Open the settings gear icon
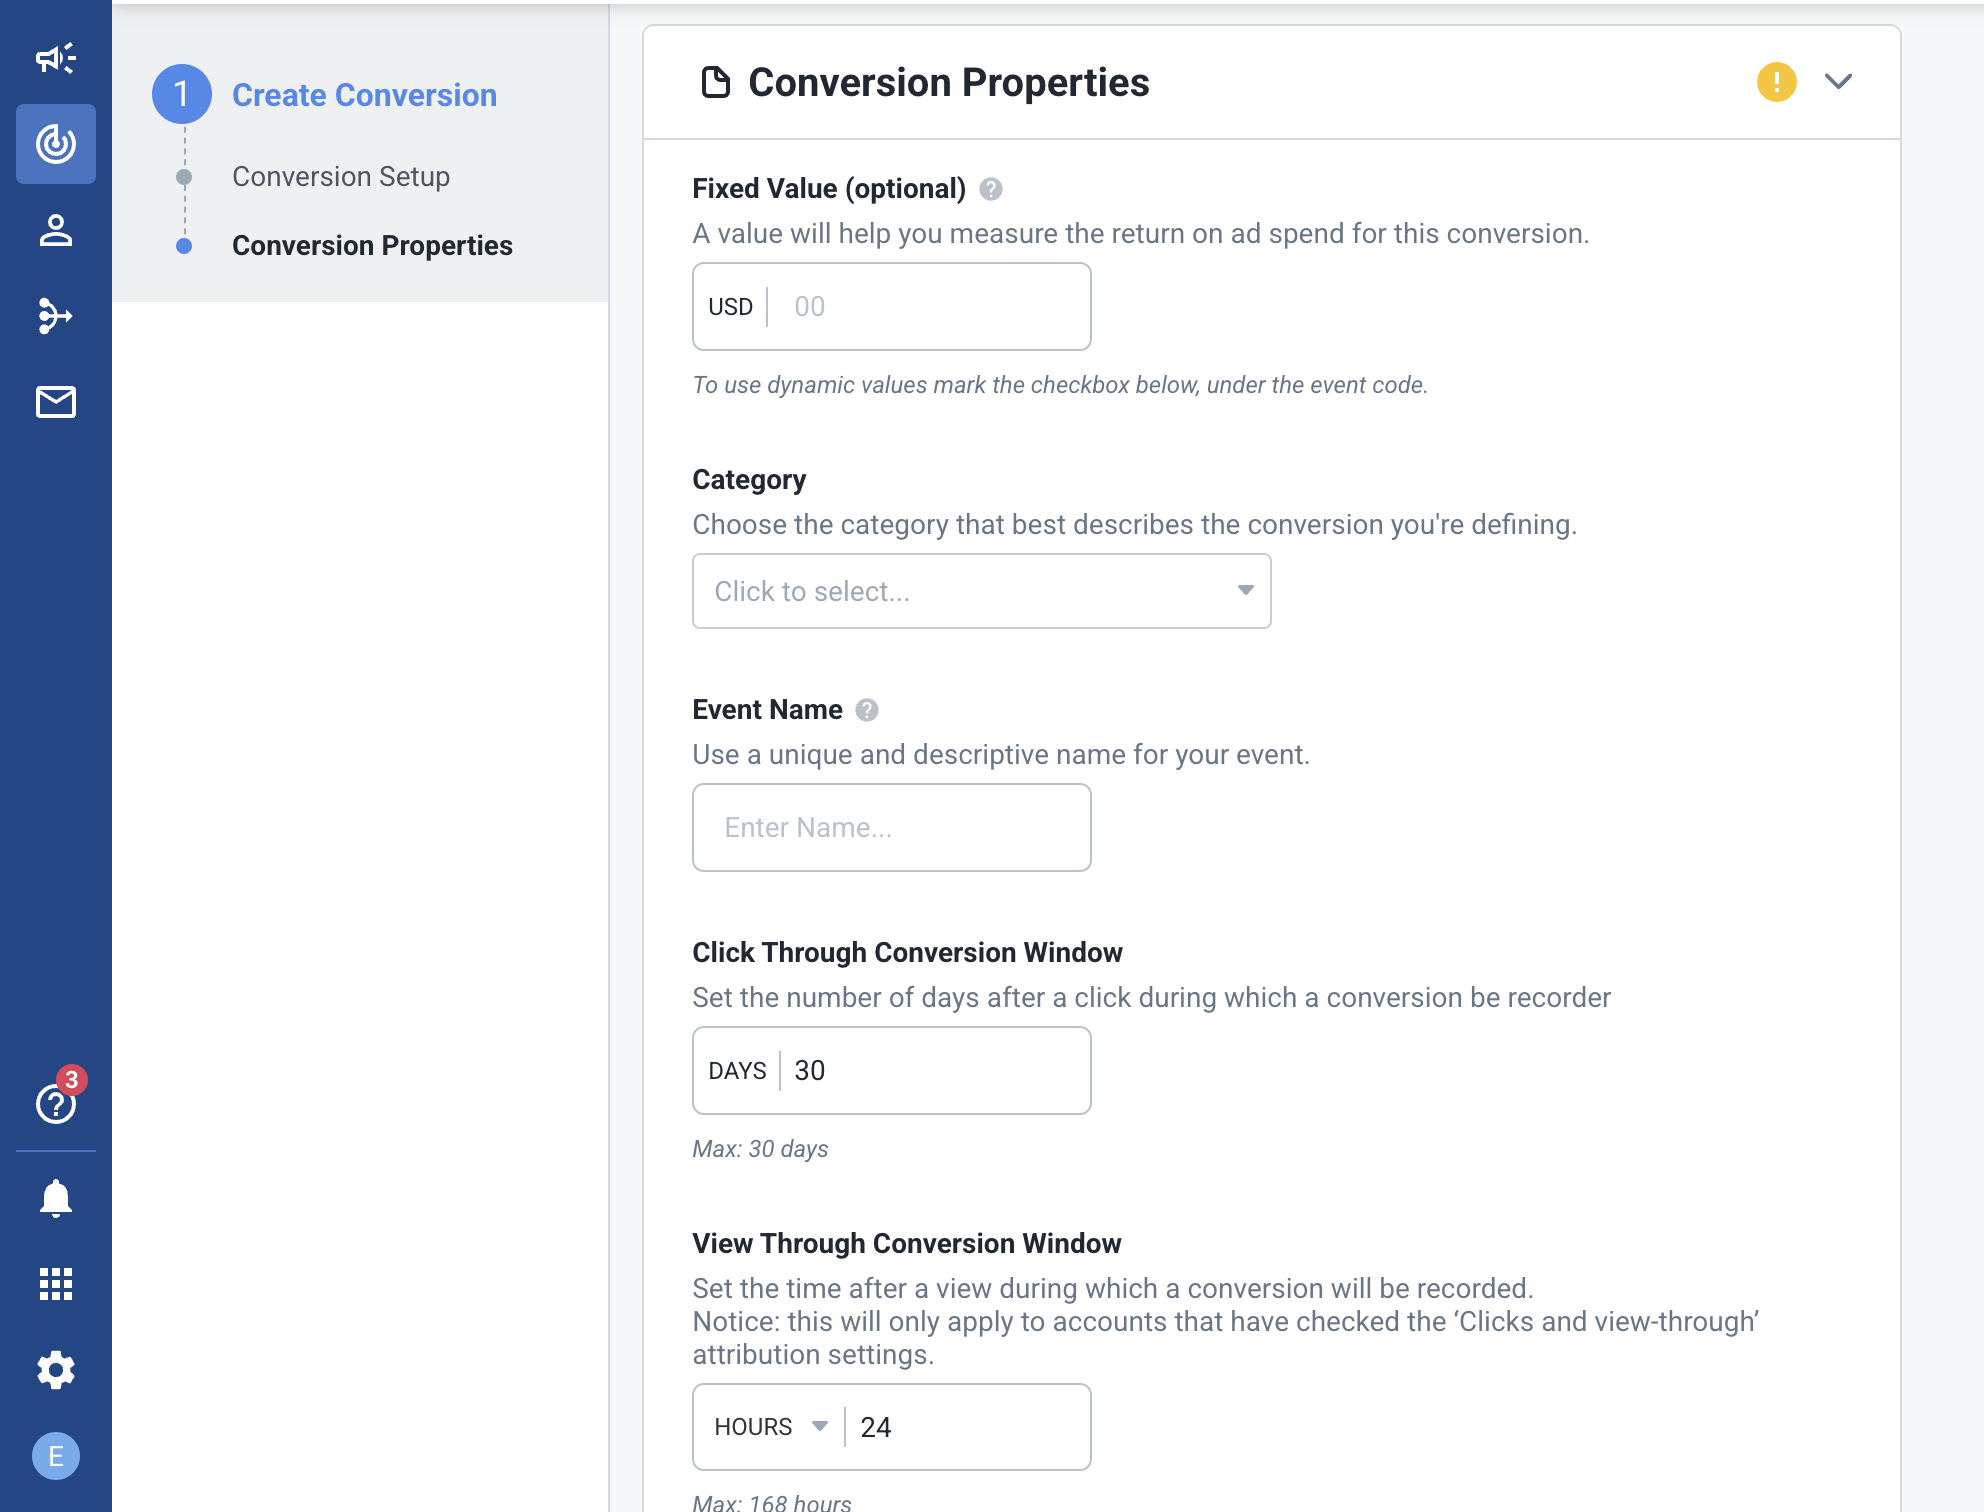 tap(56, 1370)
